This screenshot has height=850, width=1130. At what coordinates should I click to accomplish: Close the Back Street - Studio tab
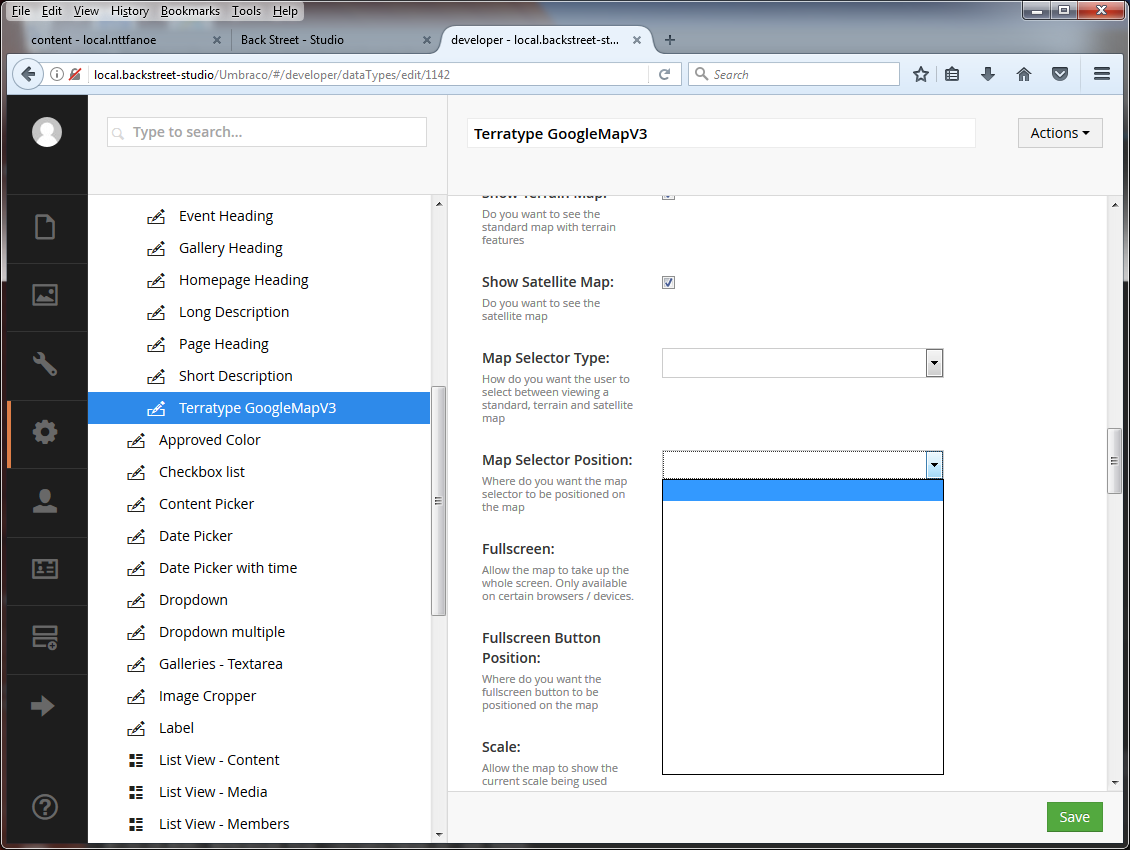point(427,40)
